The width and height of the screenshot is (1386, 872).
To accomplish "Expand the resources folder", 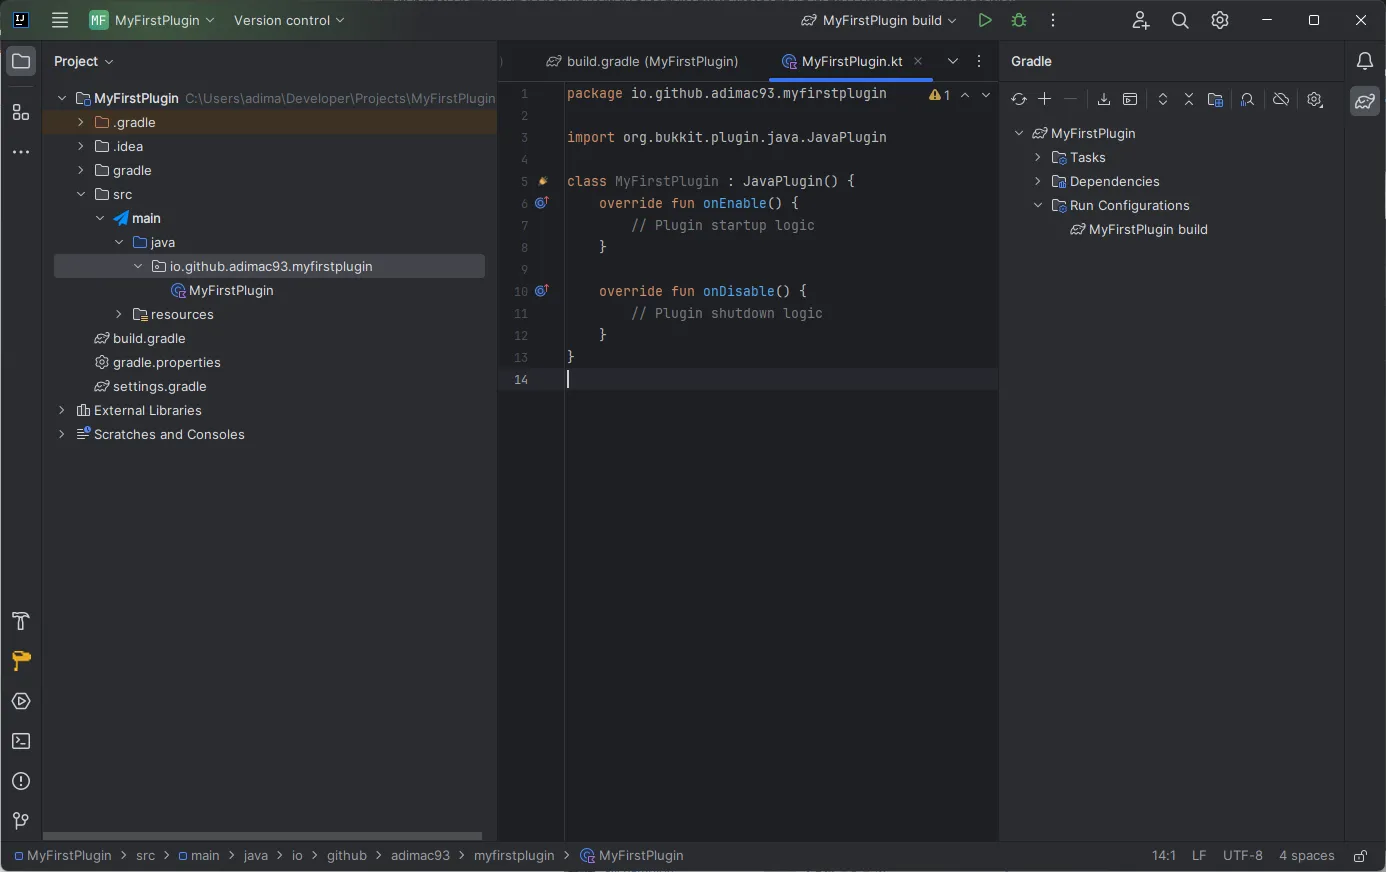I will 119,314.
